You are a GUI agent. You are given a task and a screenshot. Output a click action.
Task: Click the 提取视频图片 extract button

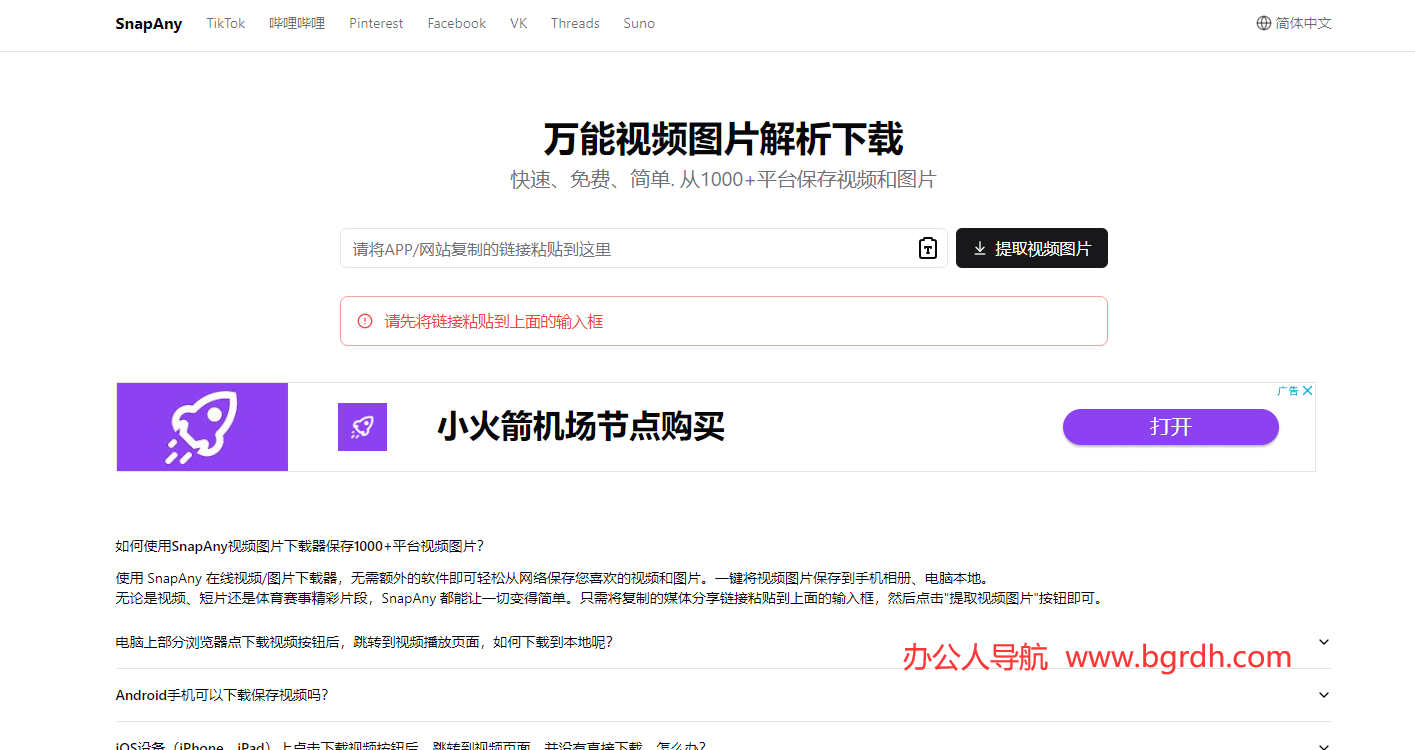tap(1031, 248)
